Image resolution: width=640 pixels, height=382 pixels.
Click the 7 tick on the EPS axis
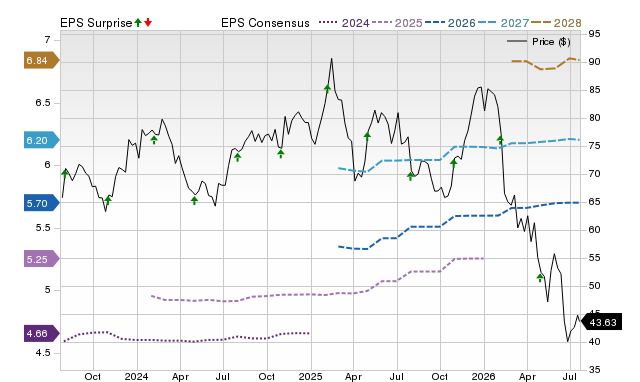(48, 40)
